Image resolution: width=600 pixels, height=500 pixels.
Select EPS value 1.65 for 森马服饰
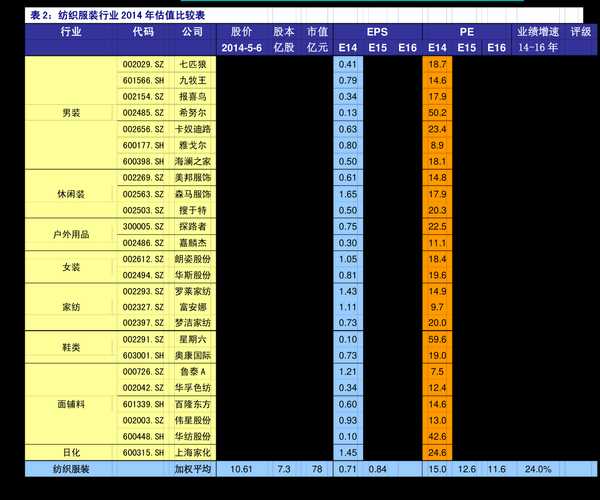348,194
